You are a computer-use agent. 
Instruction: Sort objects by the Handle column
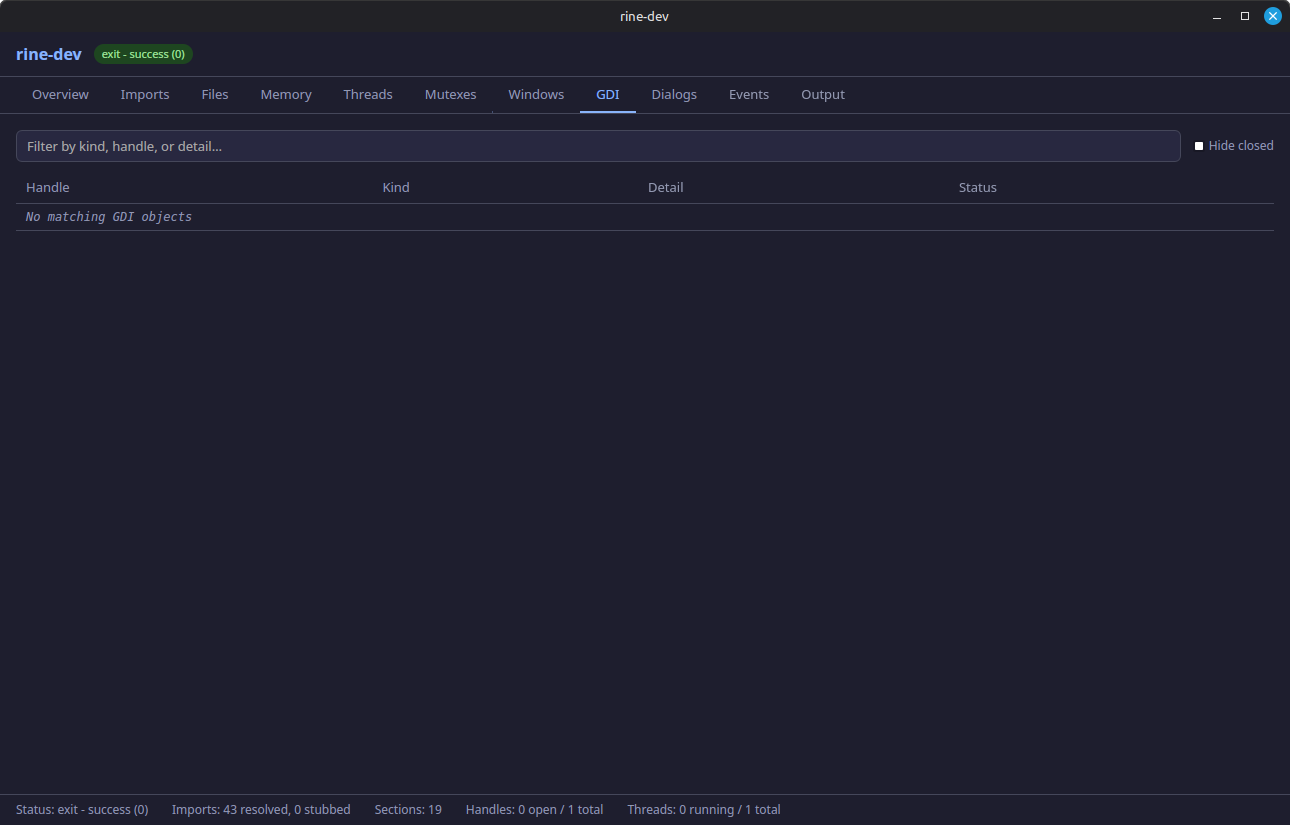pos(47,187)
